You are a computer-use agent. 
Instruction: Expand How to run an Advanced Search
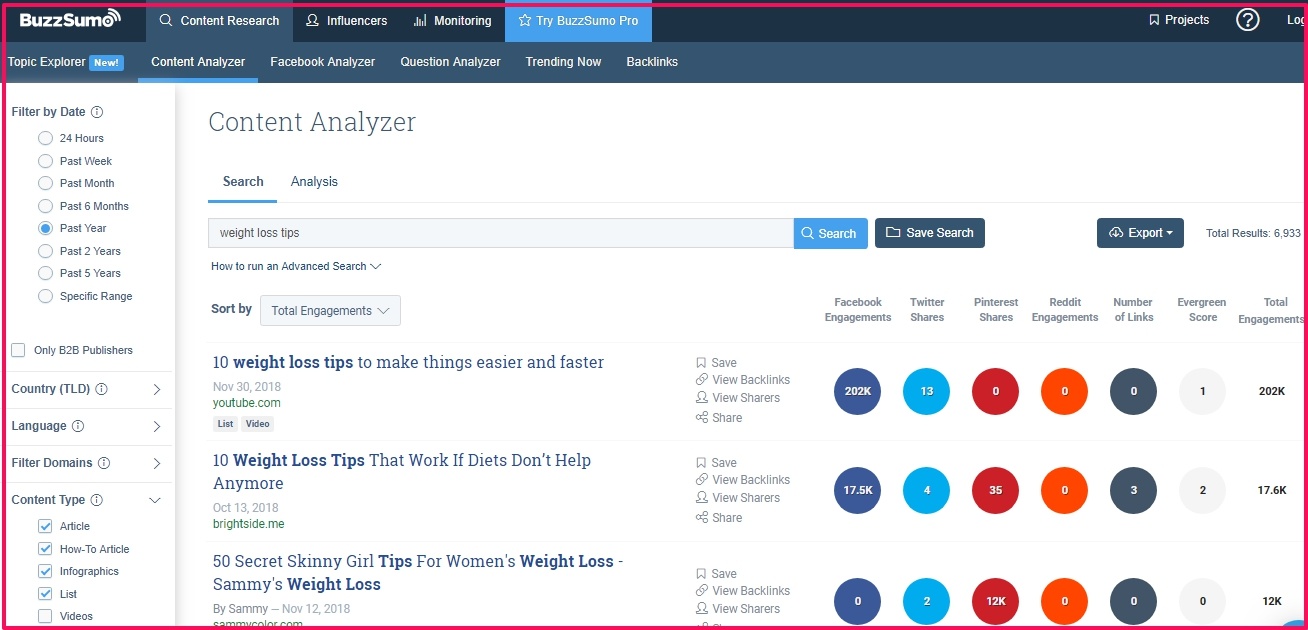tap(296, 267)
